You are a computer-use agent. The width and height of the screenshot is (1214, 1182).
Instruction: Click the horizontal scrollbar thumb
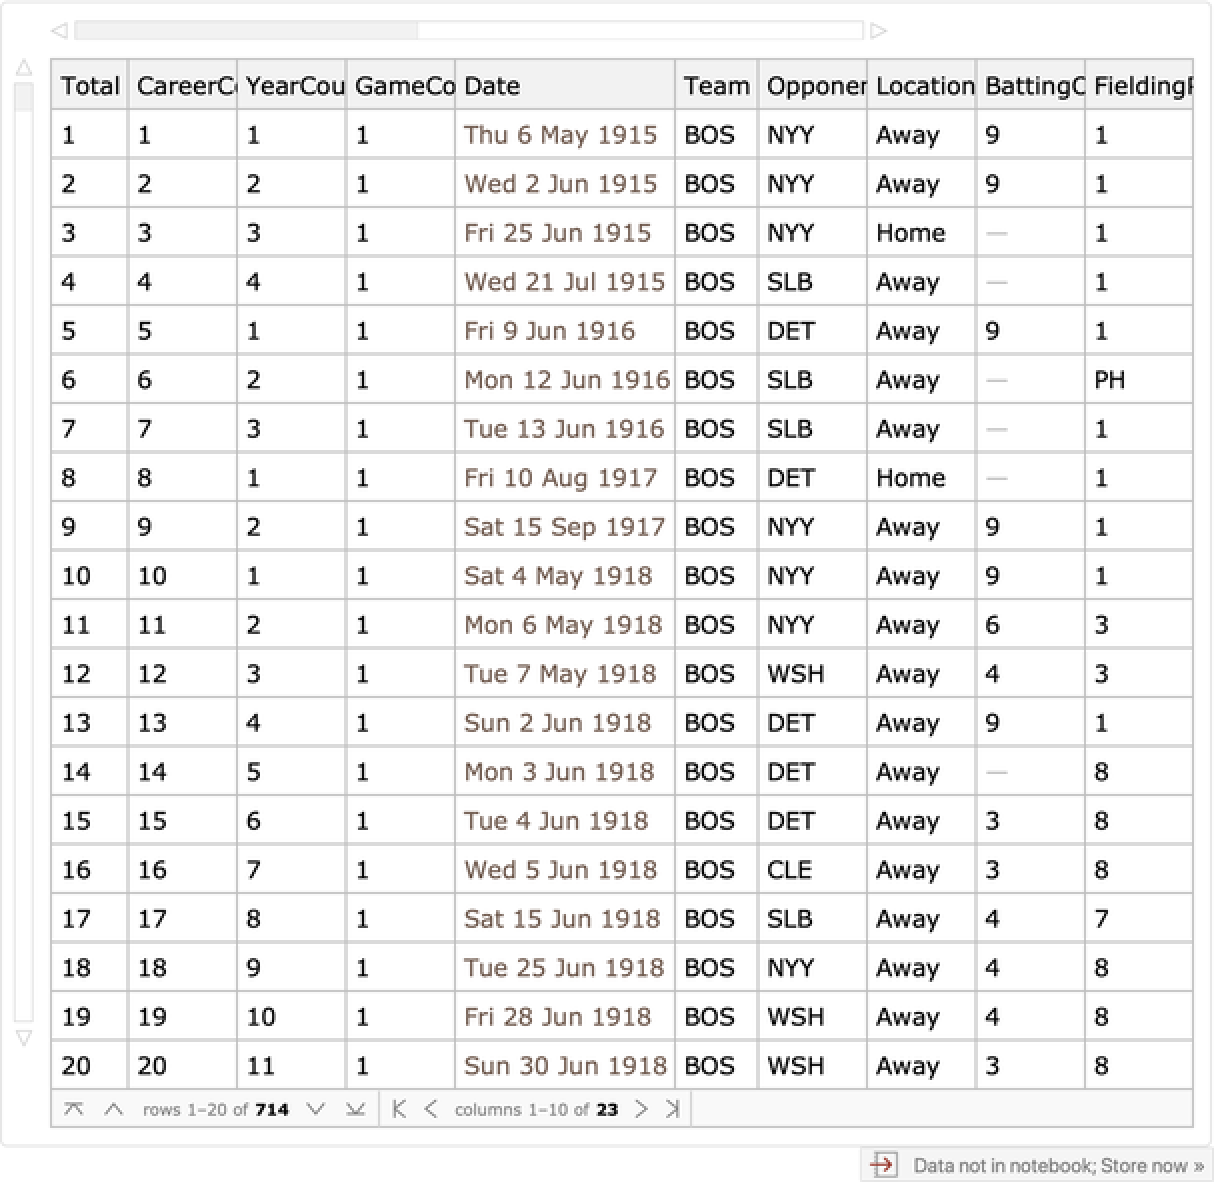246,31
